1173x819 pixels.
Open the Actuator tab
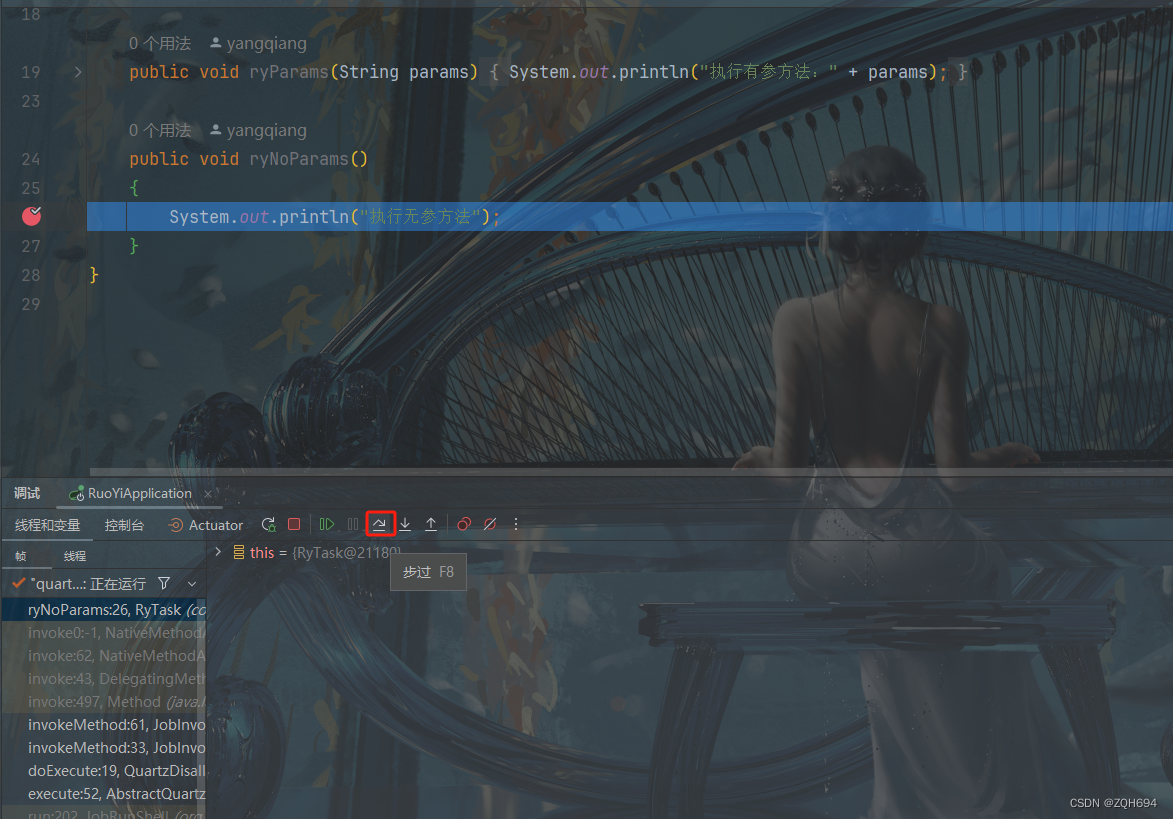click(x=206, y=525)
